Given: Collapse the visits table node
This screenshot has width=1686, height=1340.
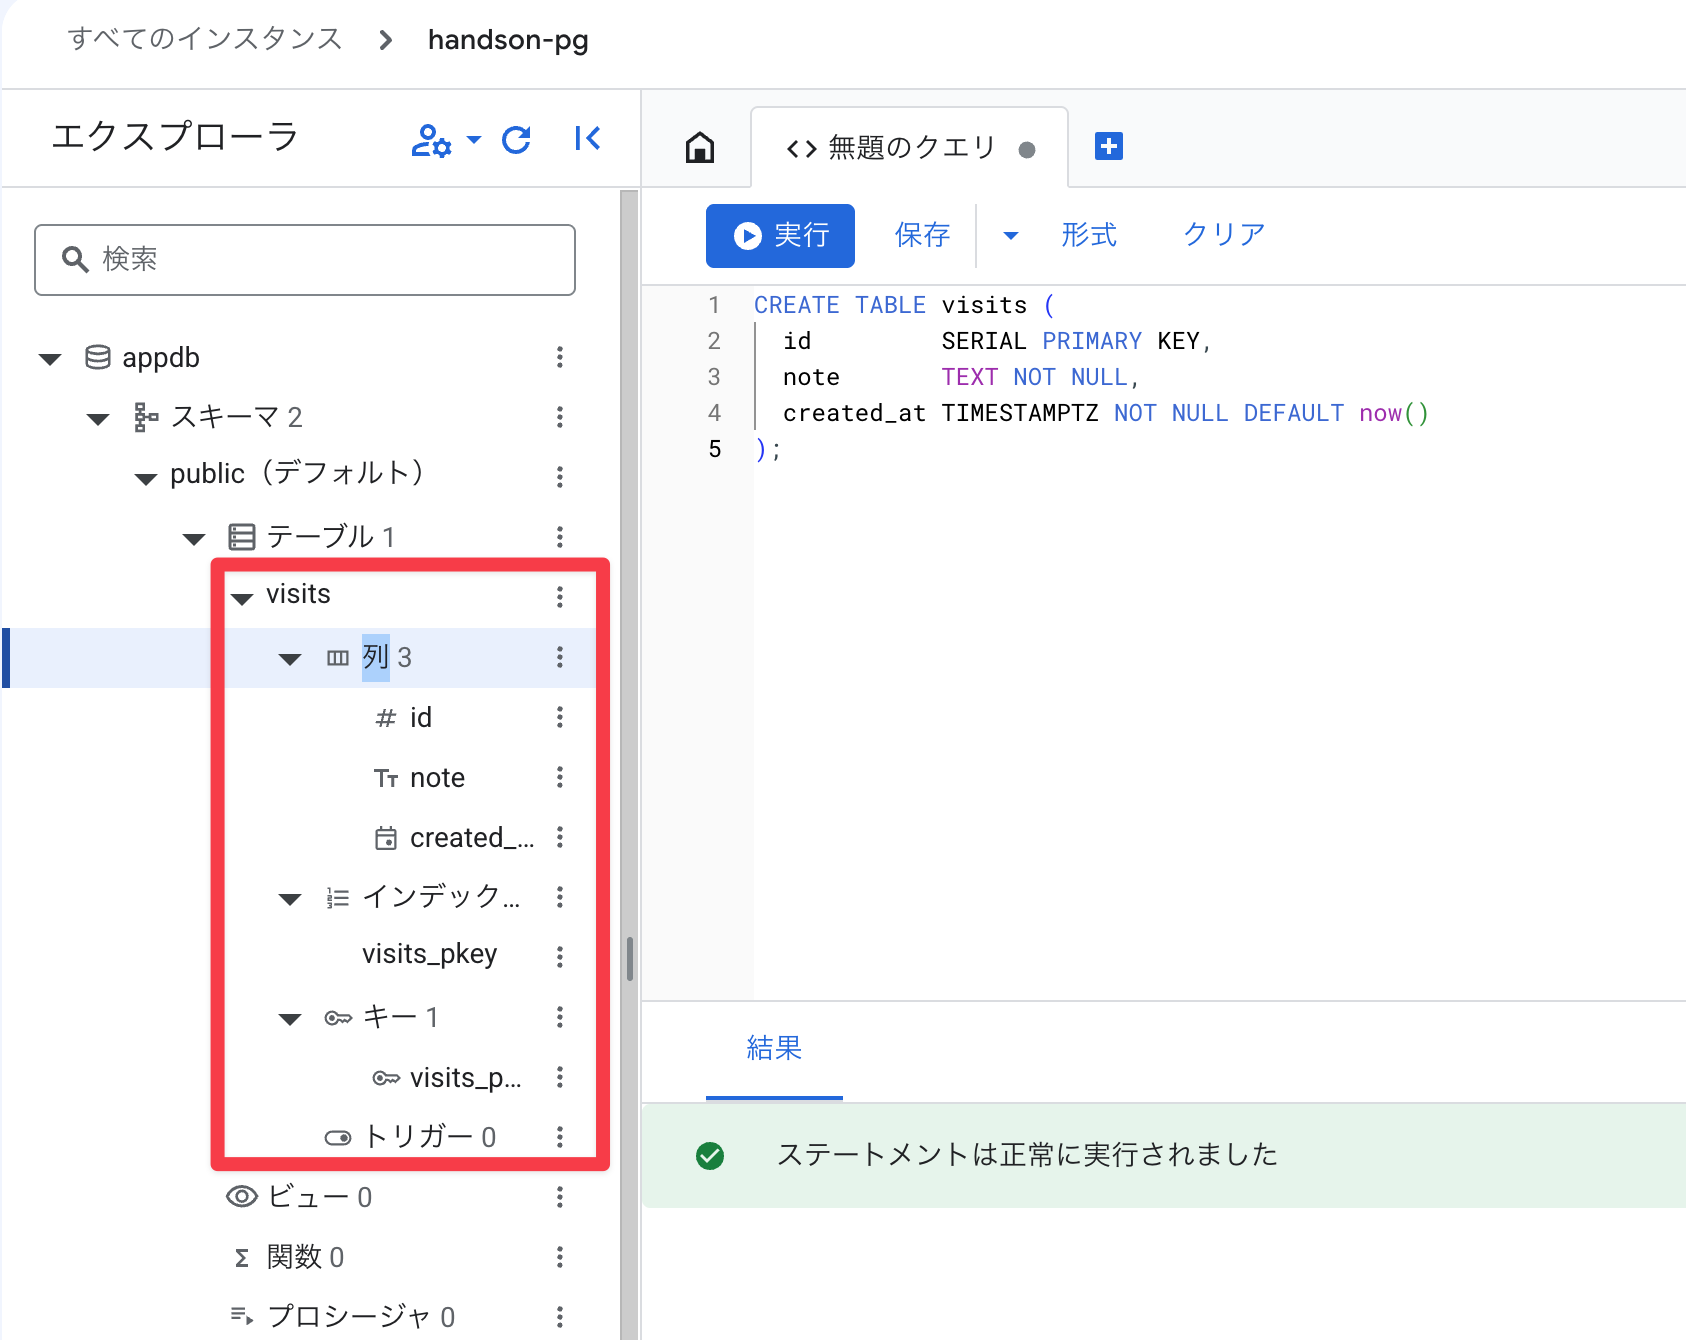Looking at the screenshot, I should pos(242,599).
